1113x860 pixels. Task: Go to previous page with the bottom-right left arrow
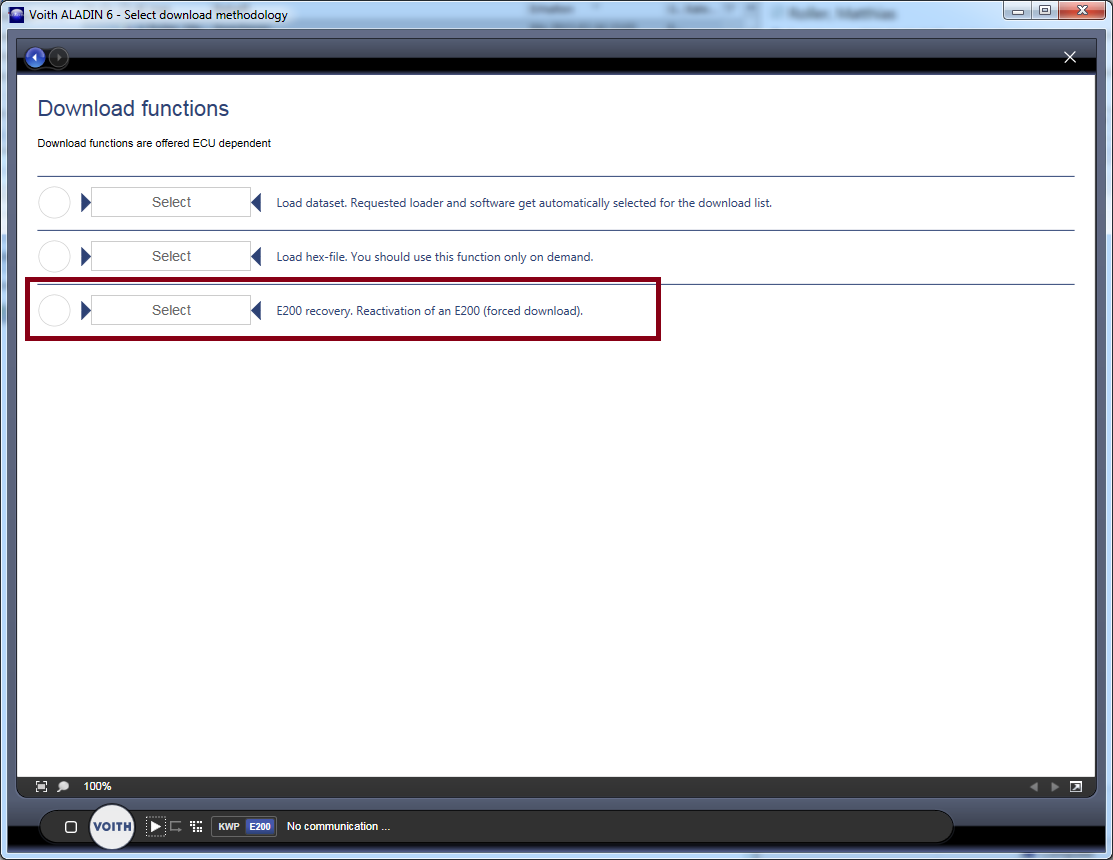point(1034,786)
